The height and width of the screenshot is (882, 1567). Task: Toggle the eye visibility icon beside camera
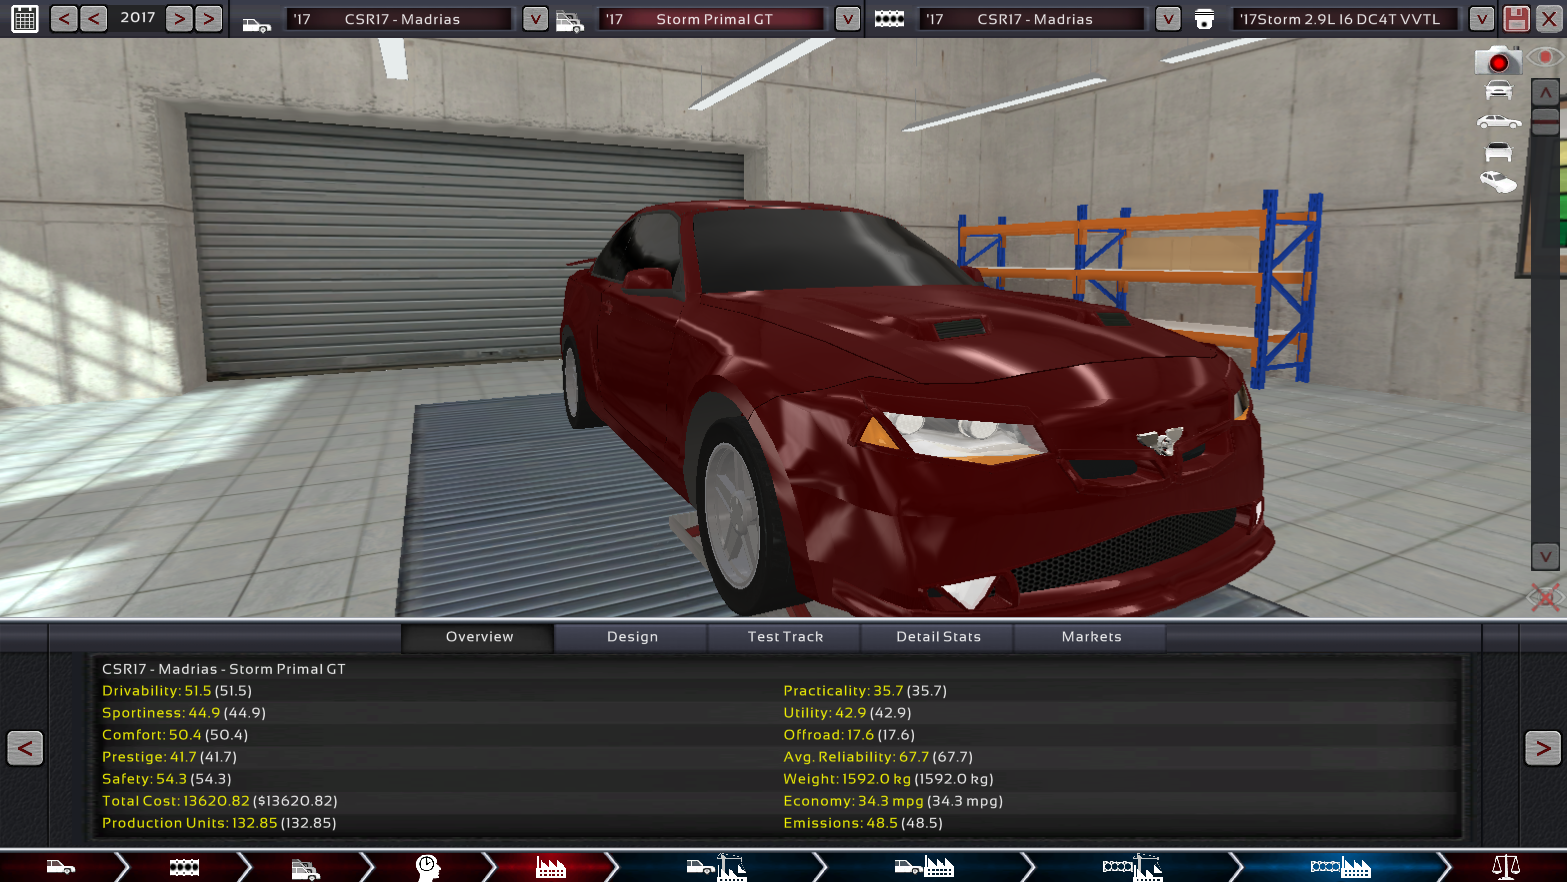(x=1545, y=58)
